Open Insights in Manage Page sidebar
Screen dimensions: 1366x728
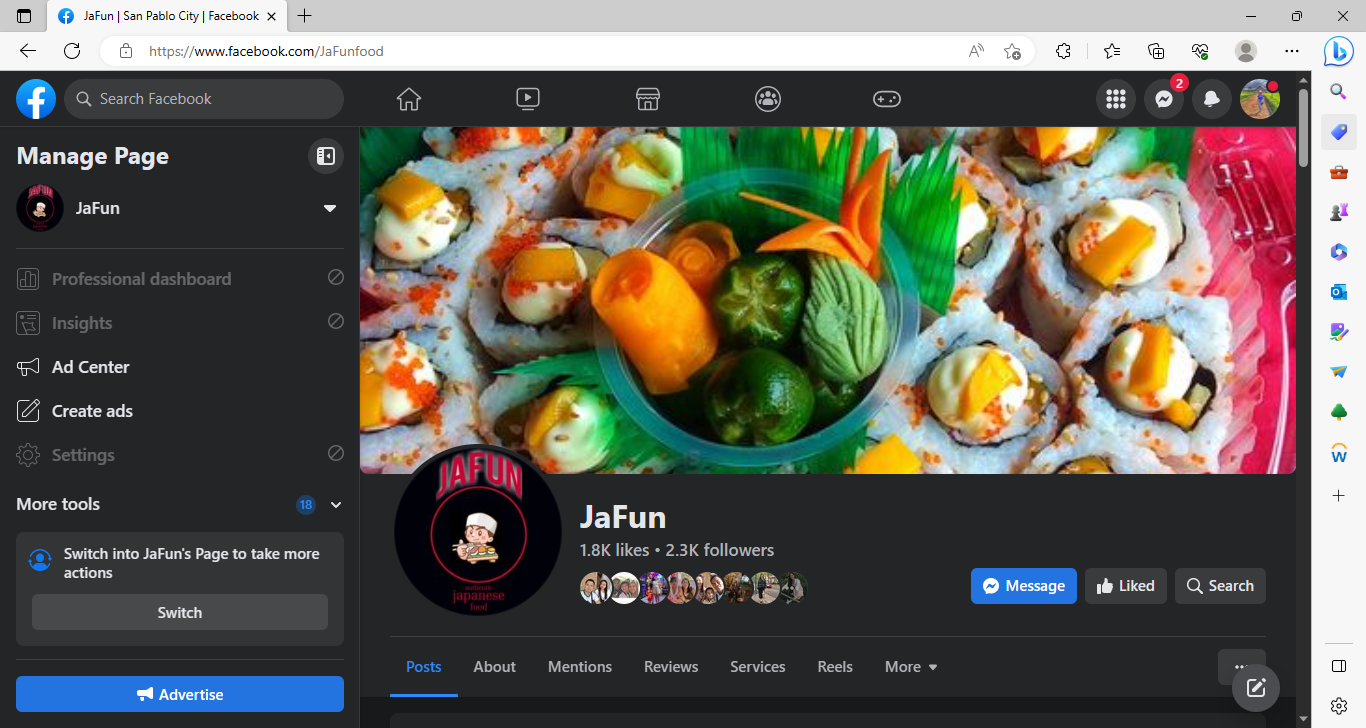pyautogui.click(x=180, y=323)
